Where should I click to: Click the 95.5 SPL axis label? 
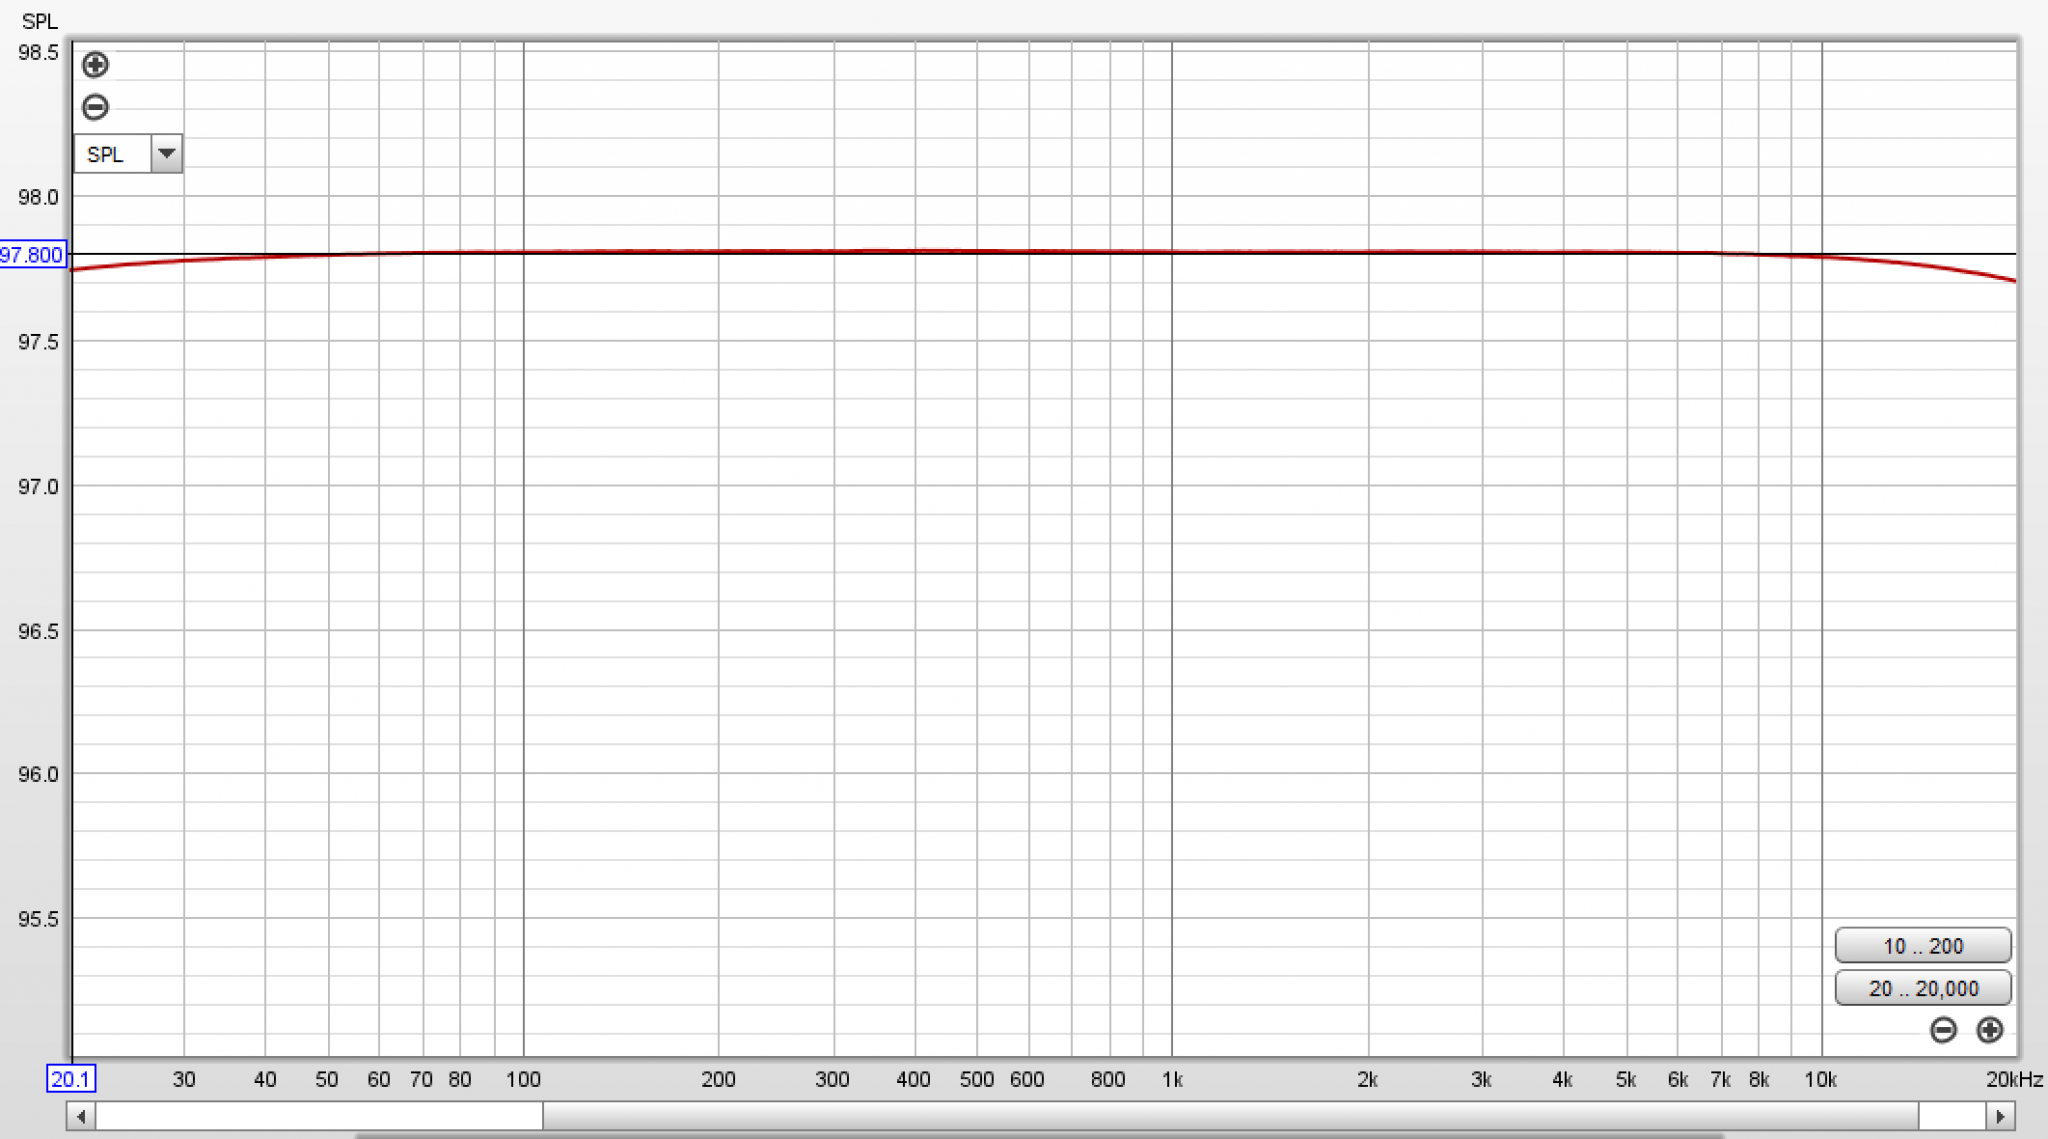click(38, 919)
